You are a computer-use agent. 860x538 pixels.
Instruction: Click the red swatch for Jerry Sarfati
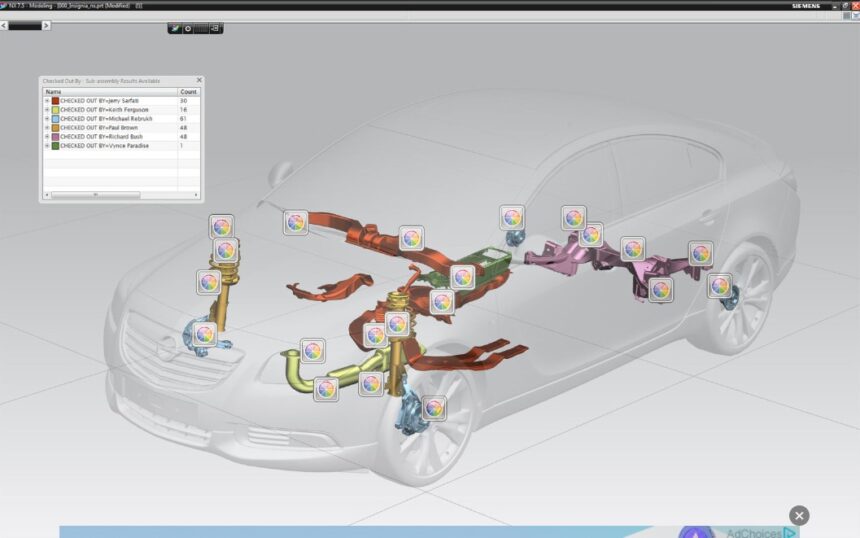tap(55, 101)
